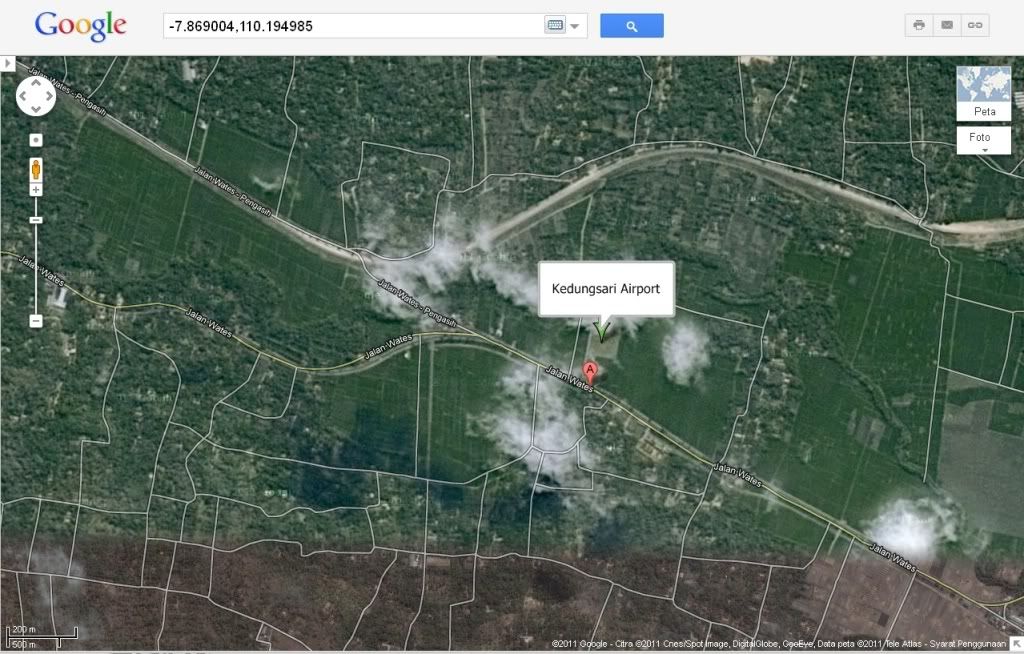The height and width of the screenshot is (654, 1024).
Task: Click the show my location button
Action: click(x=36, y=140)
